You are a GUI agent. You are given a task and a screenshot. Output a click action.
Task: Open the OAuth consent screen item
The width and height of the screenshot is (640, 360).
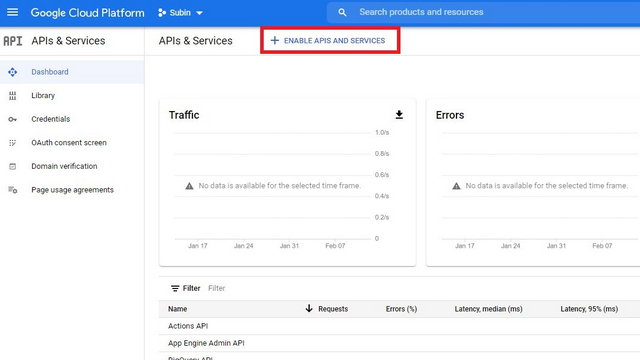coord(72,143)
